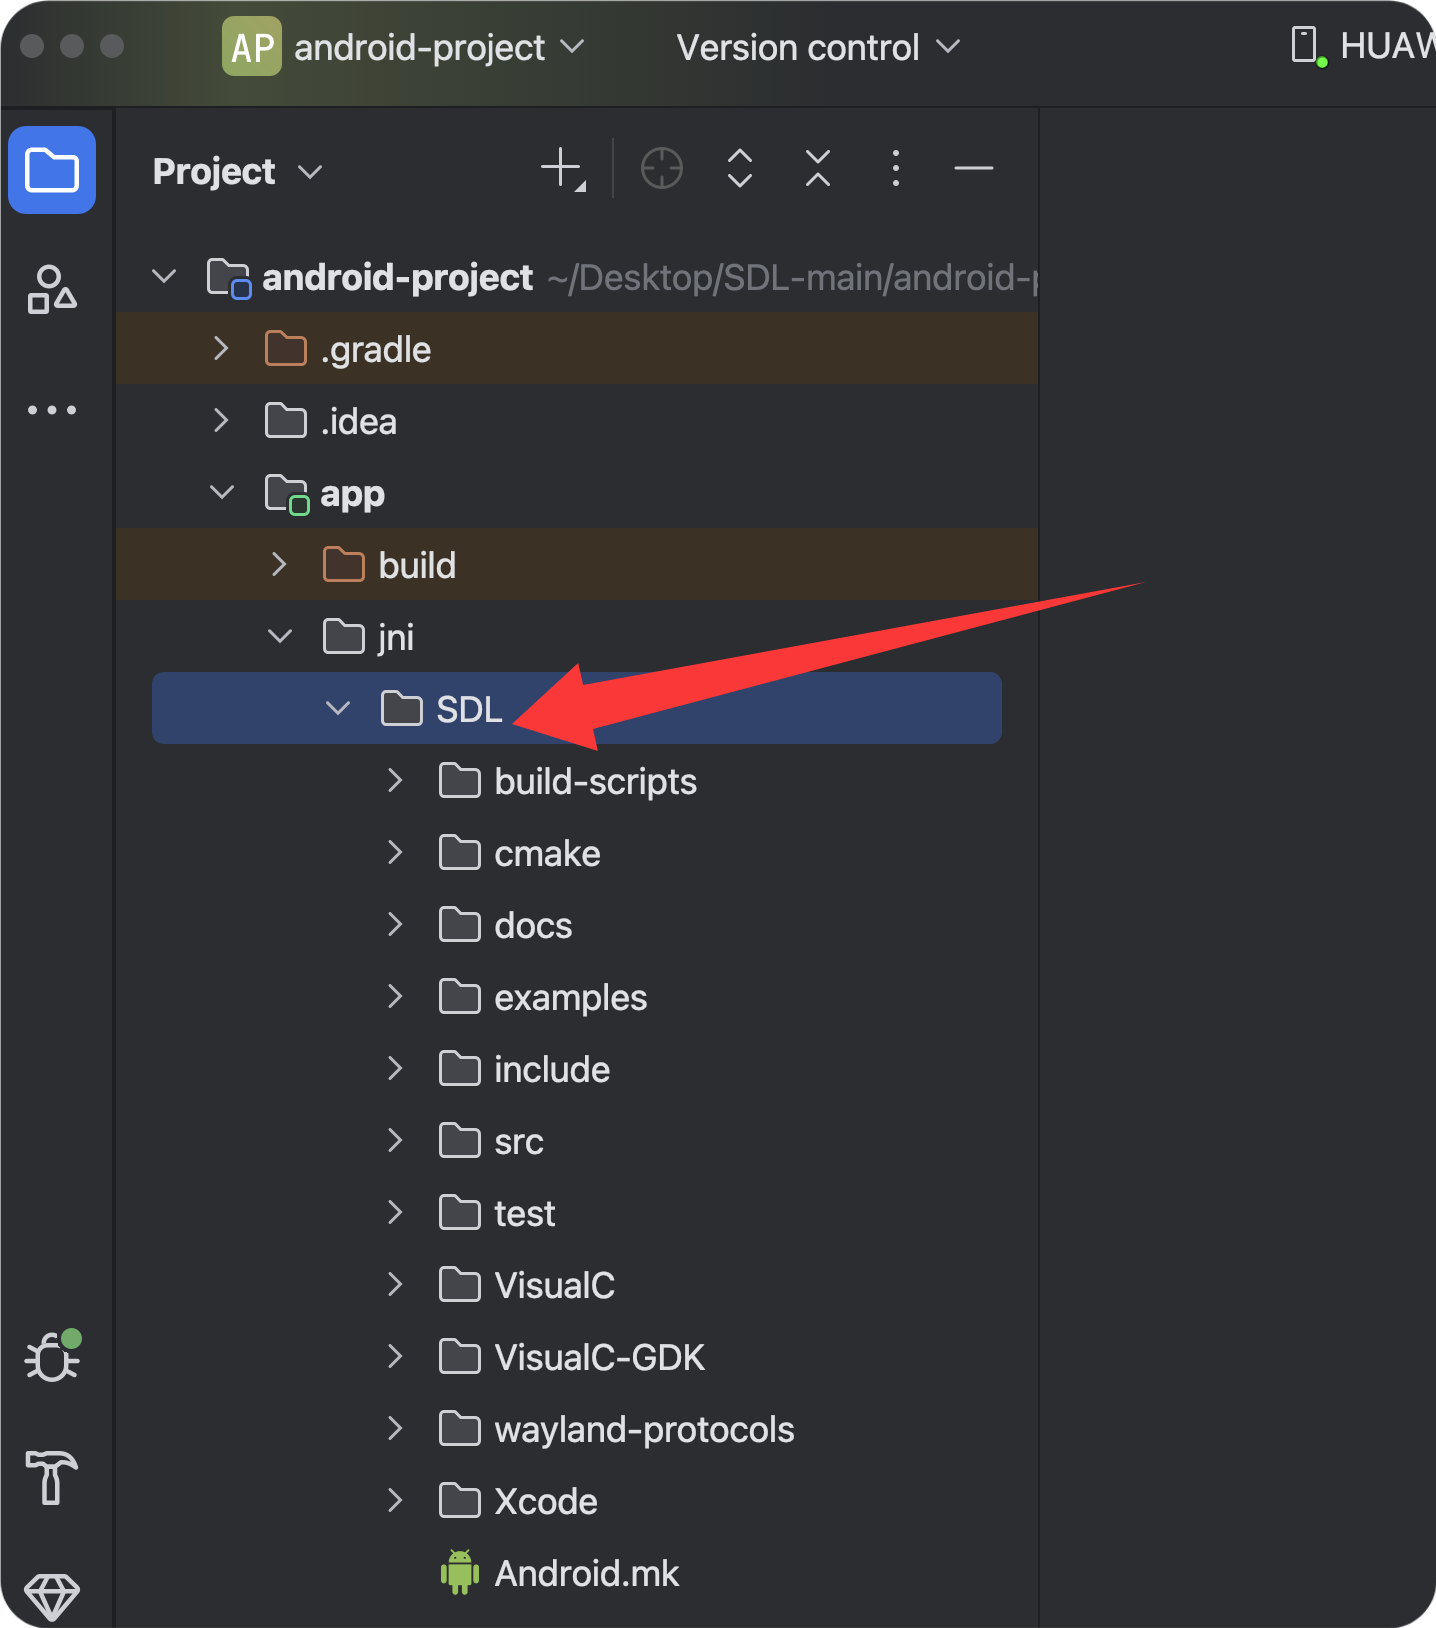Image resolution: width=1436 pixels, height=1628 pixels.
Task: Select the Android.mk file name
Action: [587, 1573]
